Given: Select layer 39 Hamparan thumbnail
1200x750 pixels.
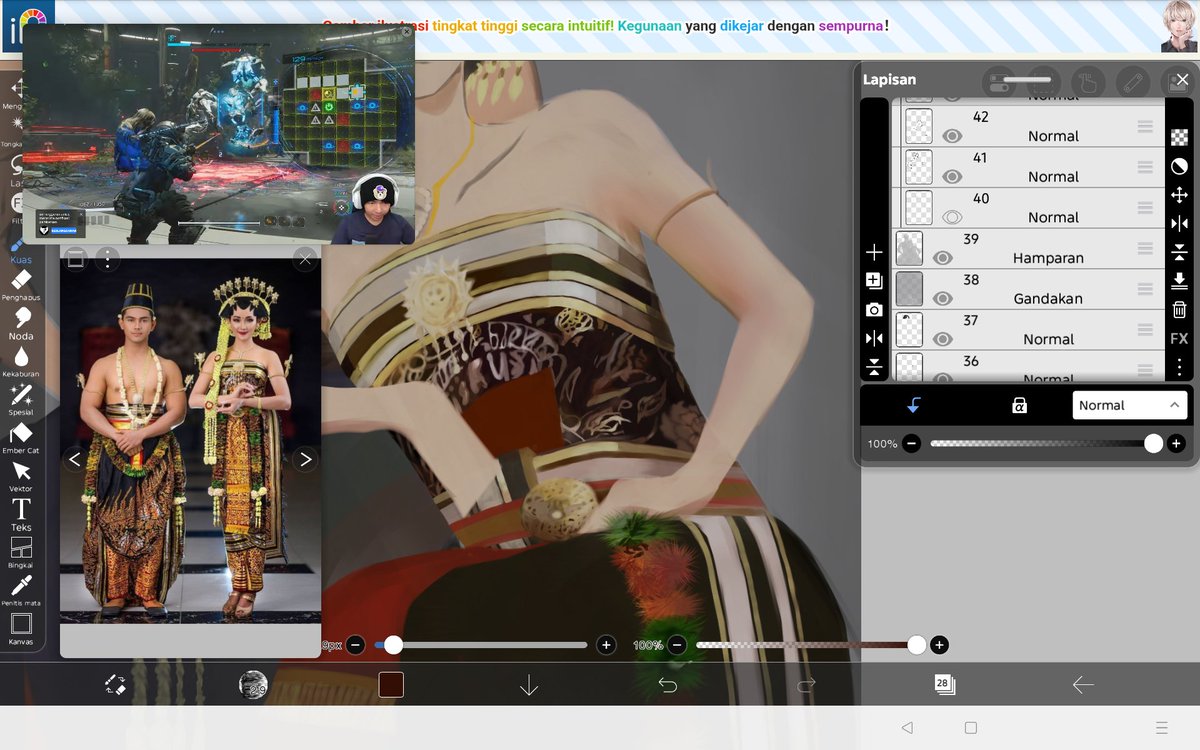Looking at the screenshot, I should click(x=909, y=248).
